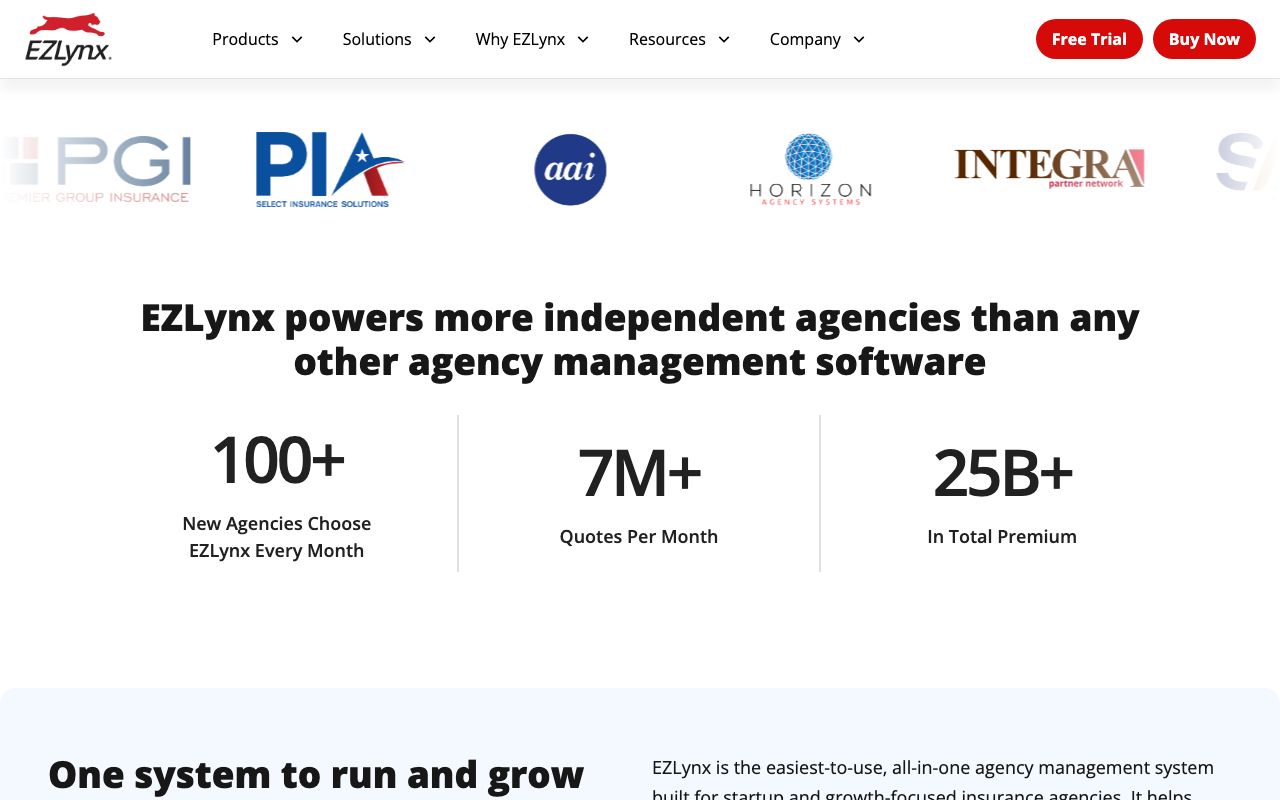Click the Horizon Agency Systems logo
This screenshot has height=800, width=1280.
click(x=810, y=170)
